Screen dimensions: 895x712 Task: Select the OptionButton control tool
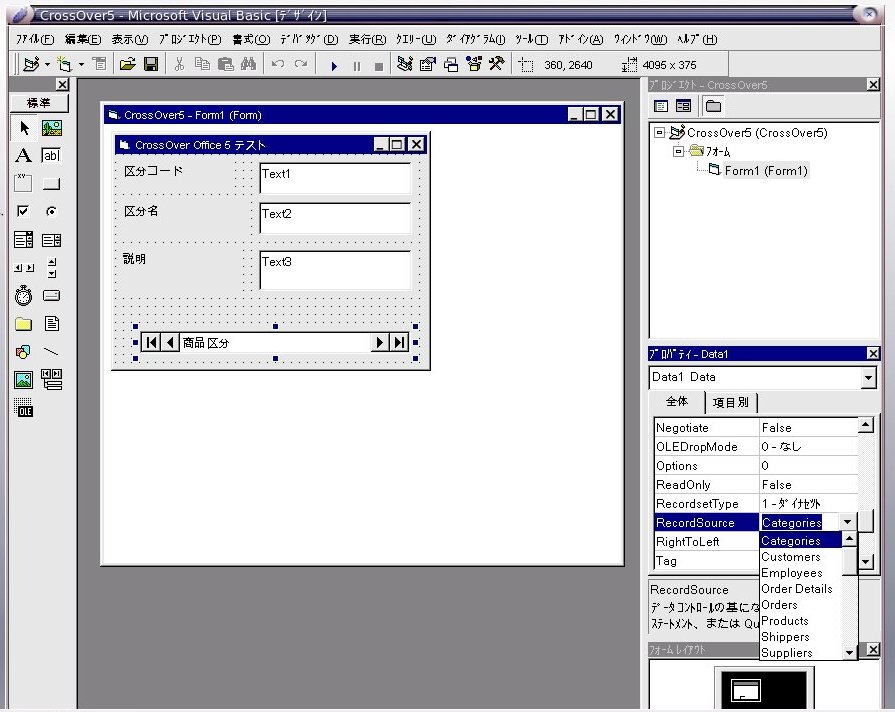(x=51, y=211)
